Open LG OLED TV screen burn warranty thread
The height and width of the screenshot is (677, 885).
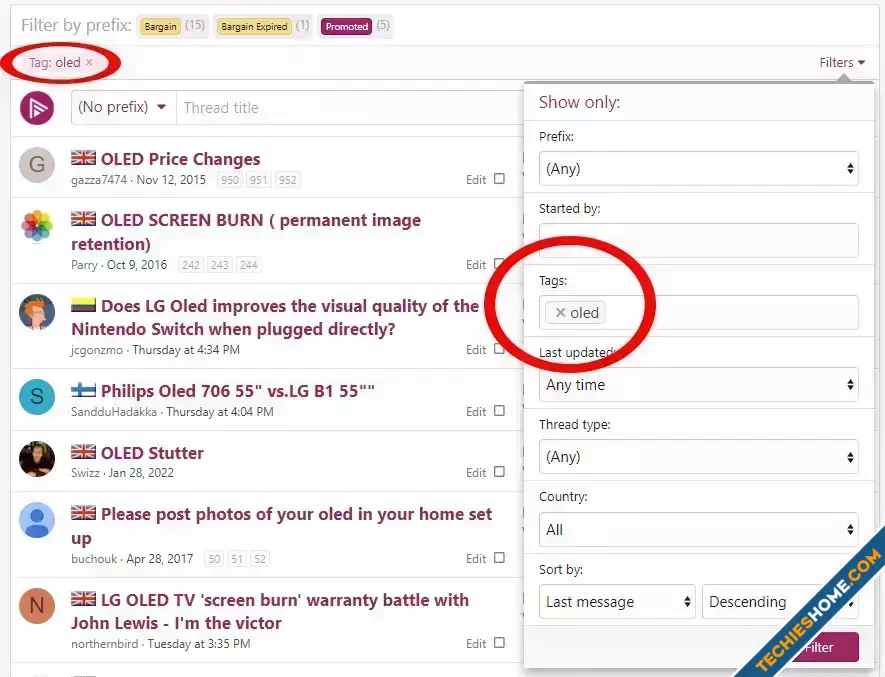click(270, 611)
